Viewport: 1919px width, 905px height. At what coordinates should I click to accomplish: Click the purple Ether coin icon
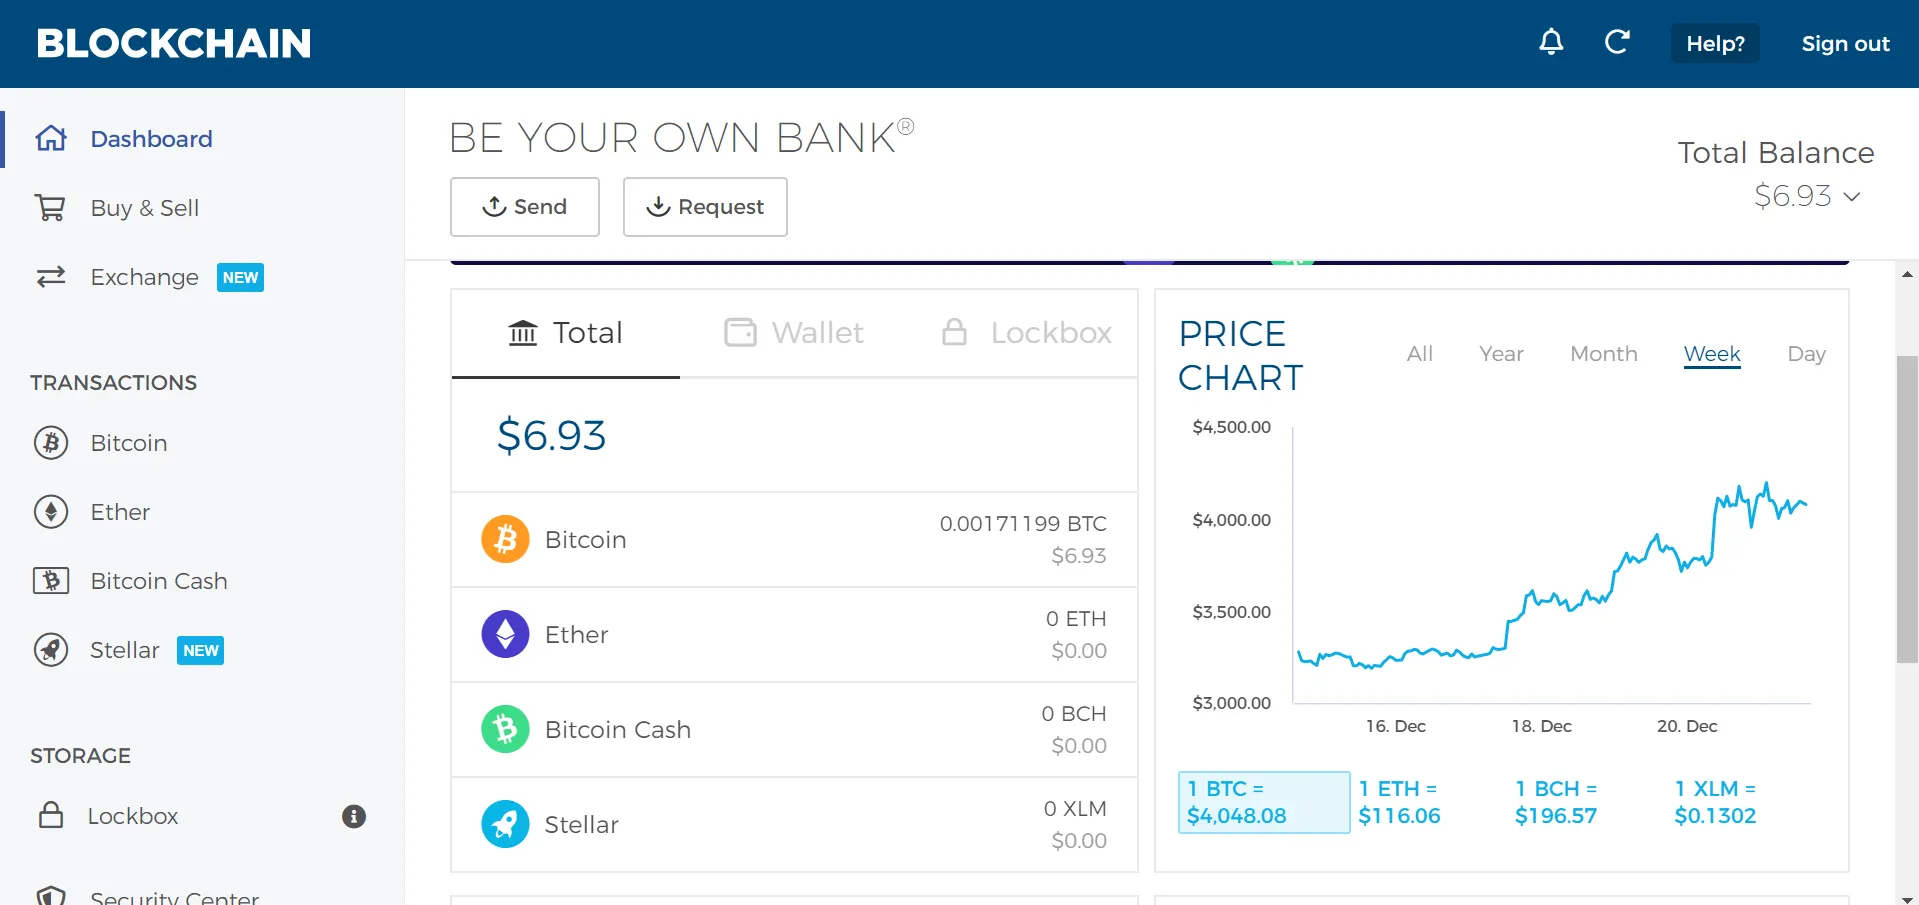[x=505, y=635]
